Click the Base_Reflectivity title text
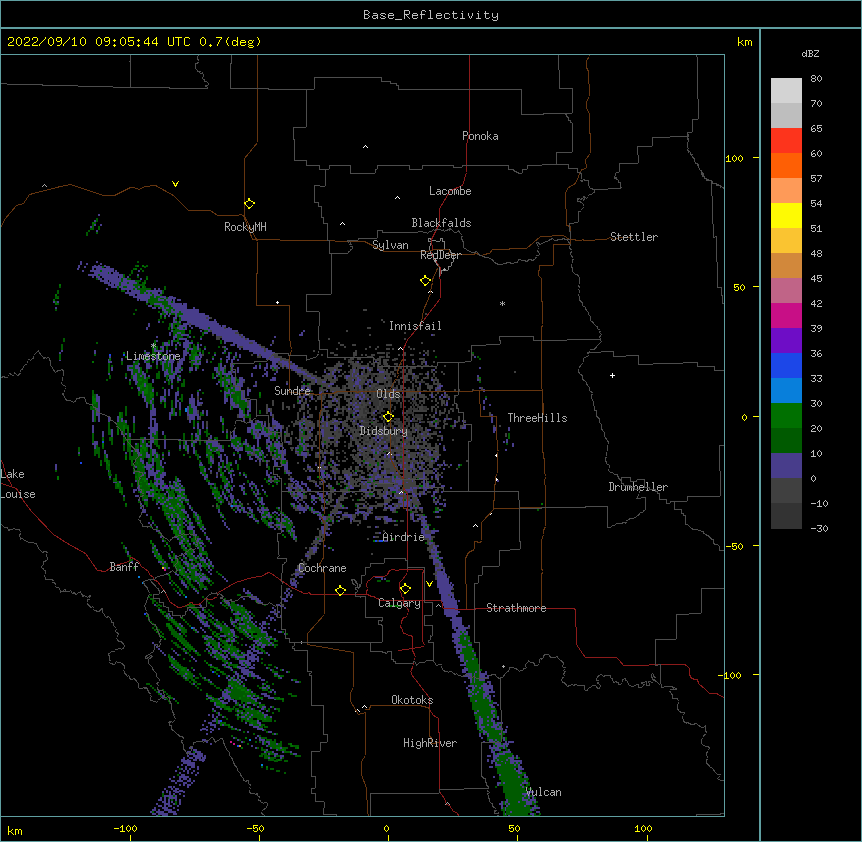 point(431,15)
